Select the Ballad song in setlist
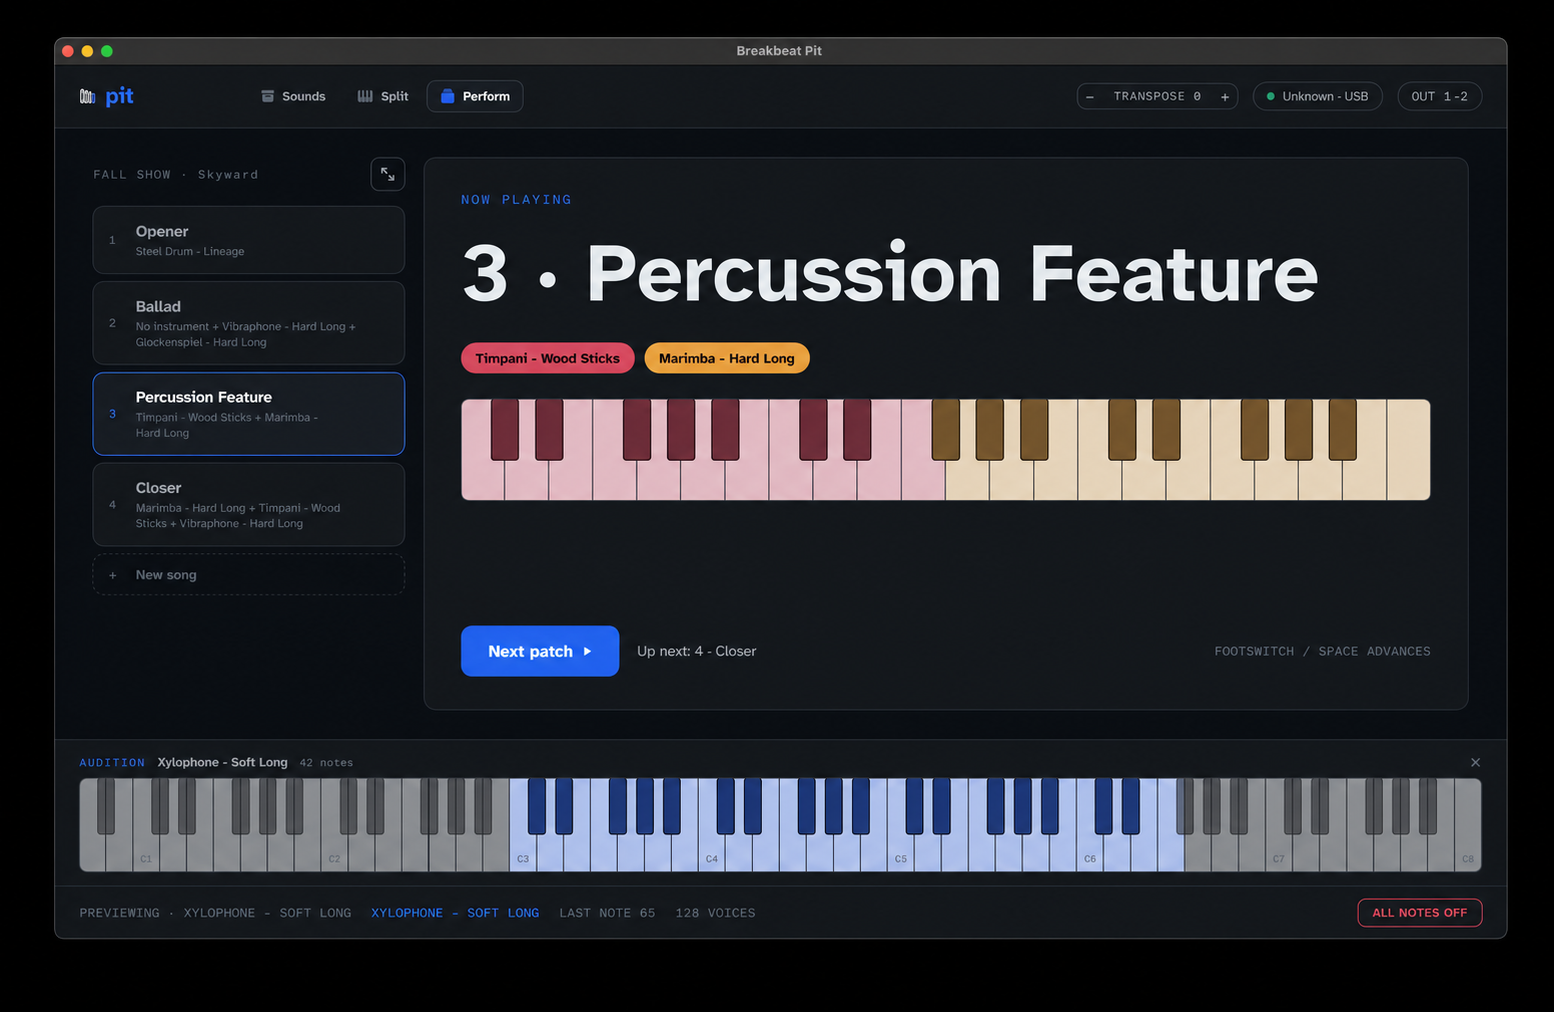Viewport: 1554px width, 1012px height. pos(249,323)
